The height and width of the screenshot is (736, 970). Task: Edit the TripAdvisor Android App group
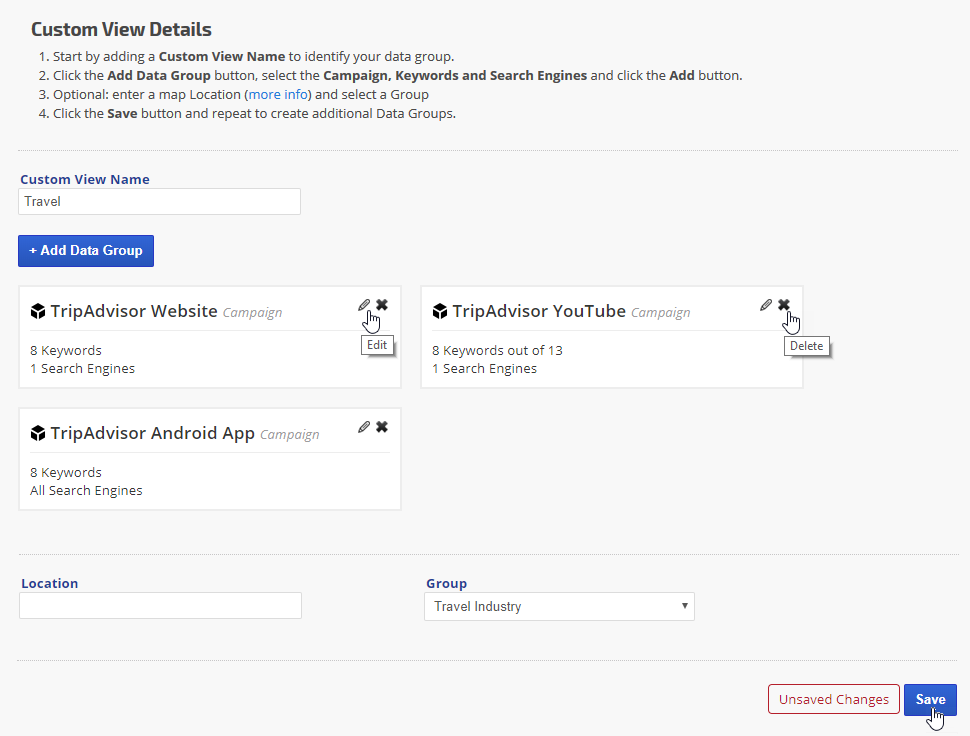364,427
